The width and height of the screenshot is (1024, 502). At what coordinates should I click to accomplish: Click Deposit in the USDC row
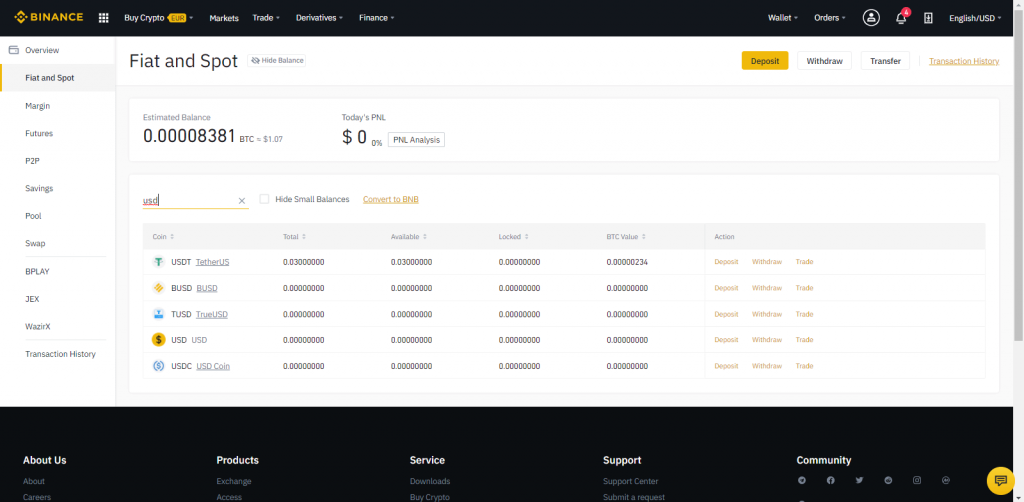pos(726,366)
